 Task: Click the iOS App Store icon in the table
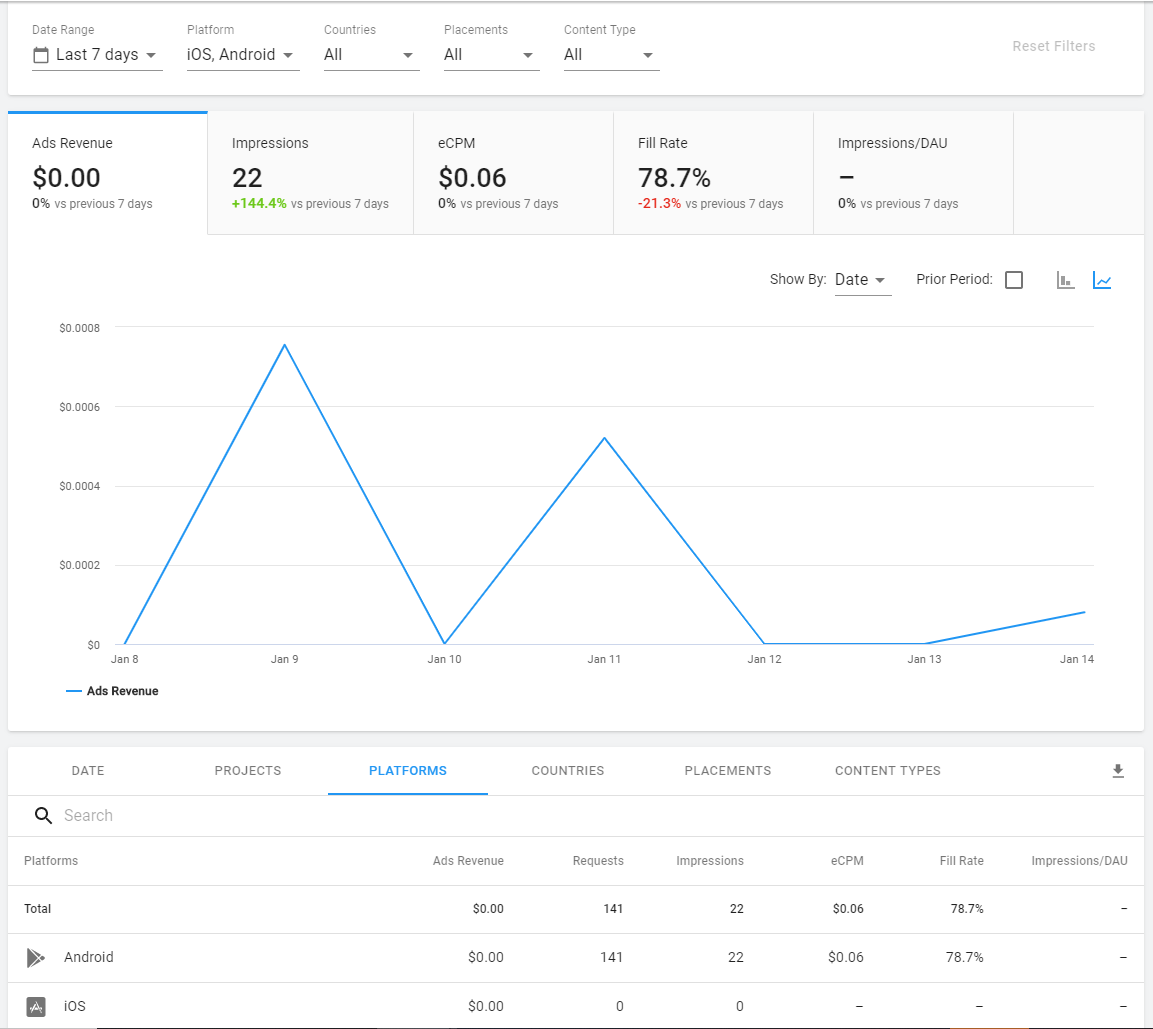(x=36, y=1006)
